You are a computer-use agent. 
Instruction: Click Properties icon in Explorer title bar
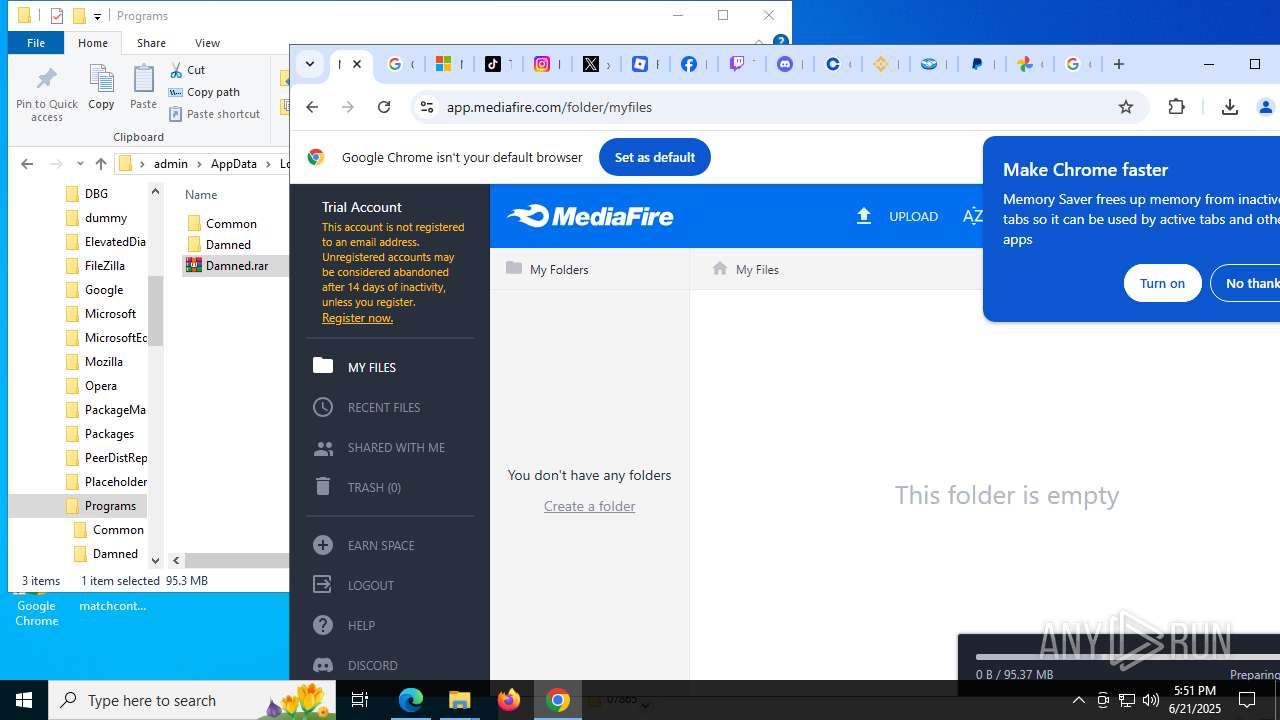57,16
